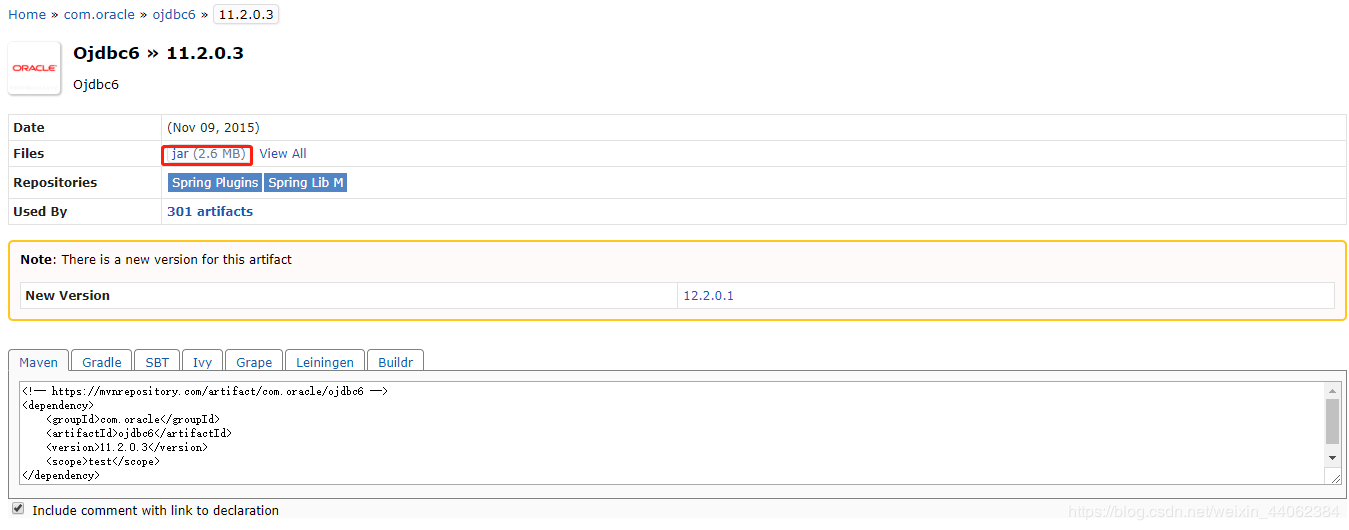Click the Oracle logo icon
The image size is (1349, 530).
[x=35, y=68]
